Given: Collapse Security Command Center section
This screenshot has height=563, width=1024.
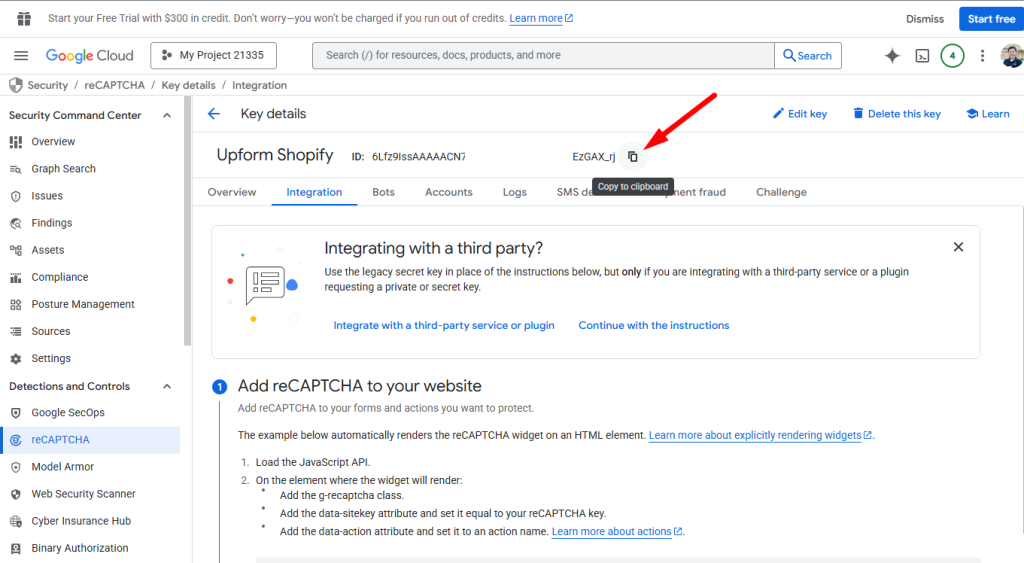Looking at the screenshot, I should coord(167,116).
